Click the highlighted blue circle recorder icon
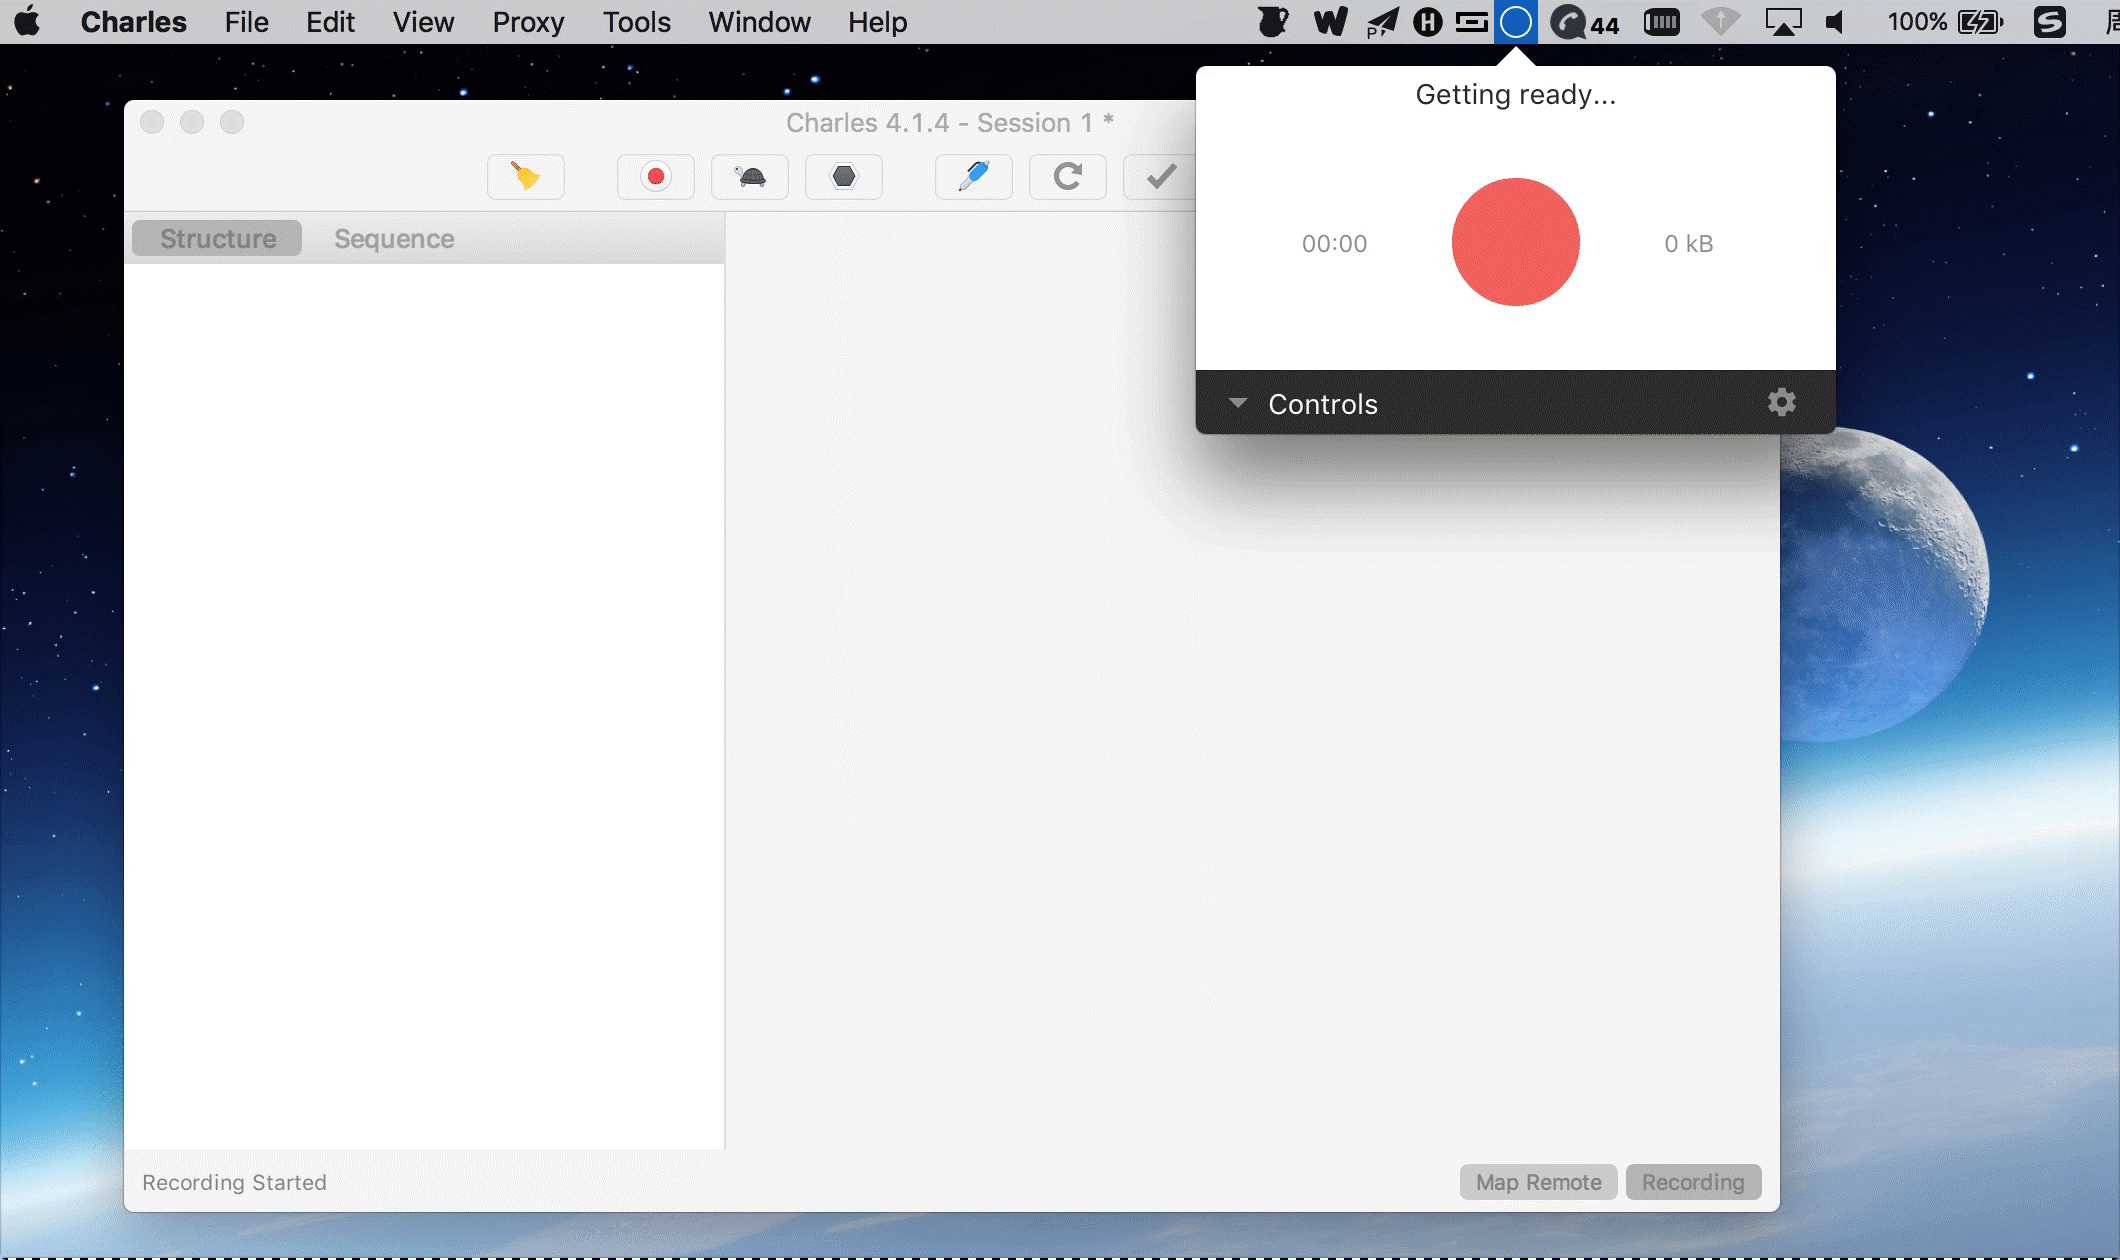 tap(1515, 21)
